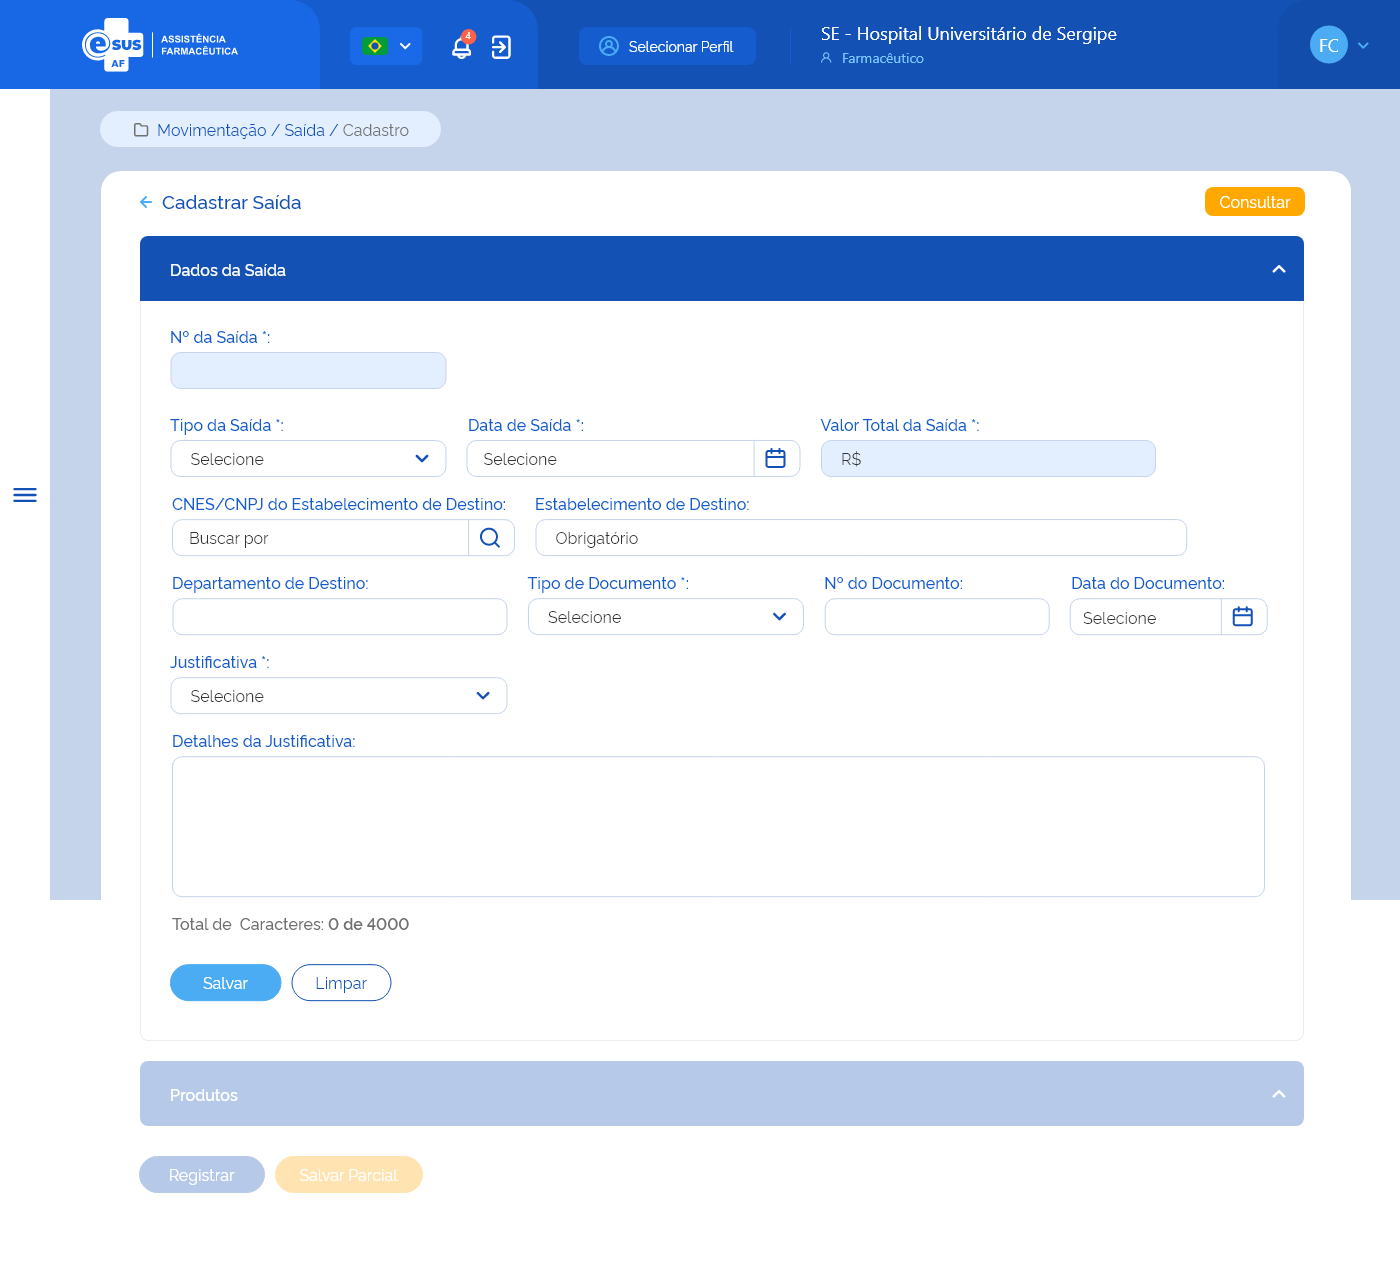Click the Detalhes da Justificativa text area
Screen dimensions: 1400x1266
click(x=718, y=827)
